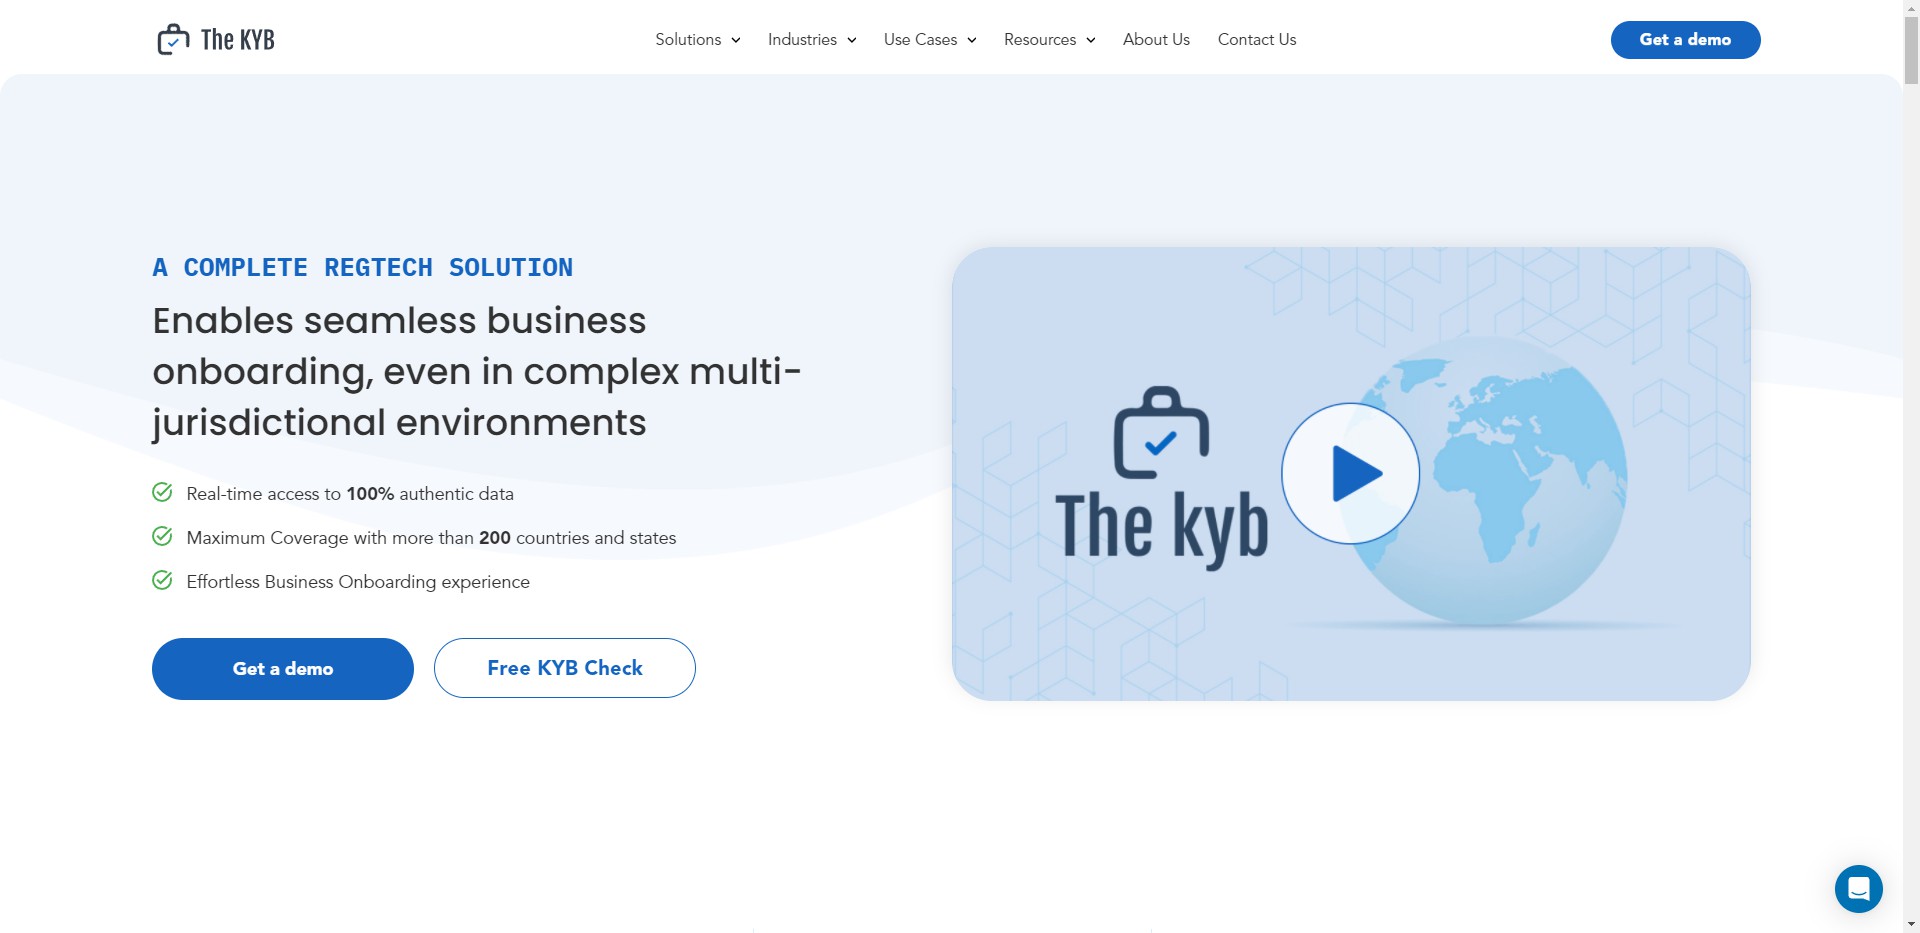
Task: Click Get a demo in the top right
Action: coord(1685,40)
